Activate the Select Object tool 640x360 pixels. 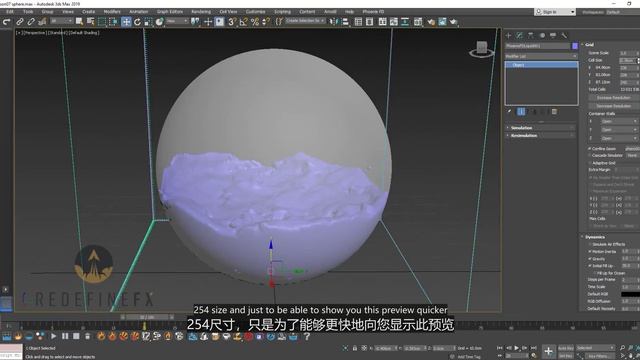[79, 22]
